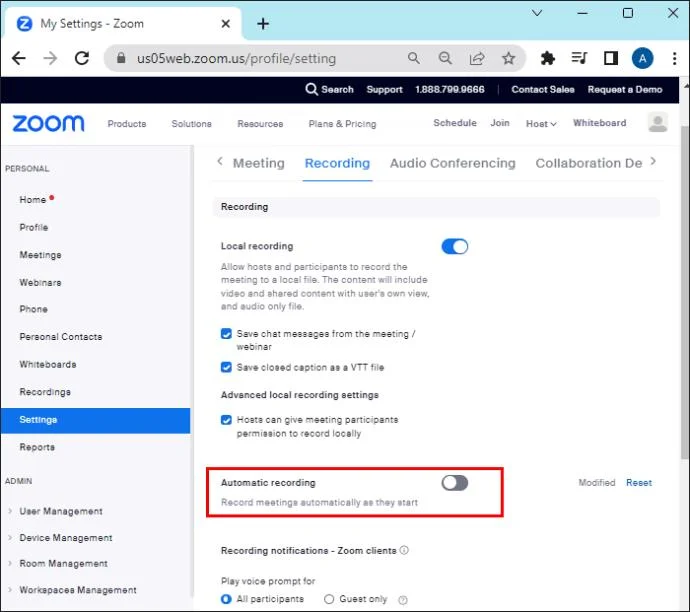Viewport: 690px width, 612px height.
Task: Open Personal Contacts in sidebar
Action: [61, 337]
